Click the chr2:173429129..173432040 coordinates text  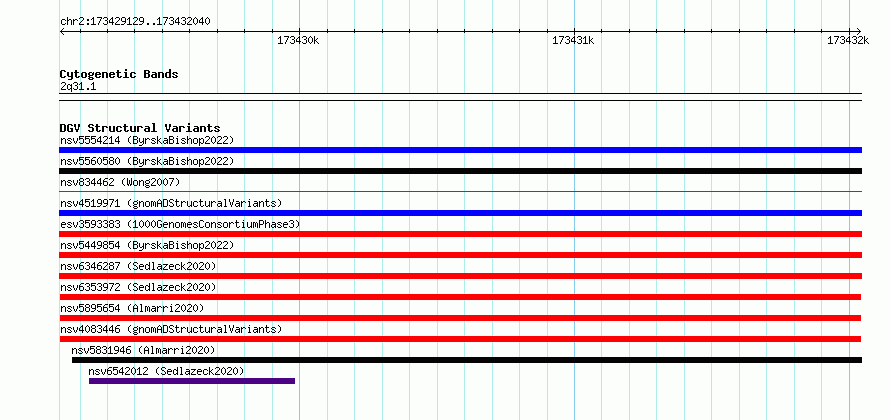tap(135, 22)
